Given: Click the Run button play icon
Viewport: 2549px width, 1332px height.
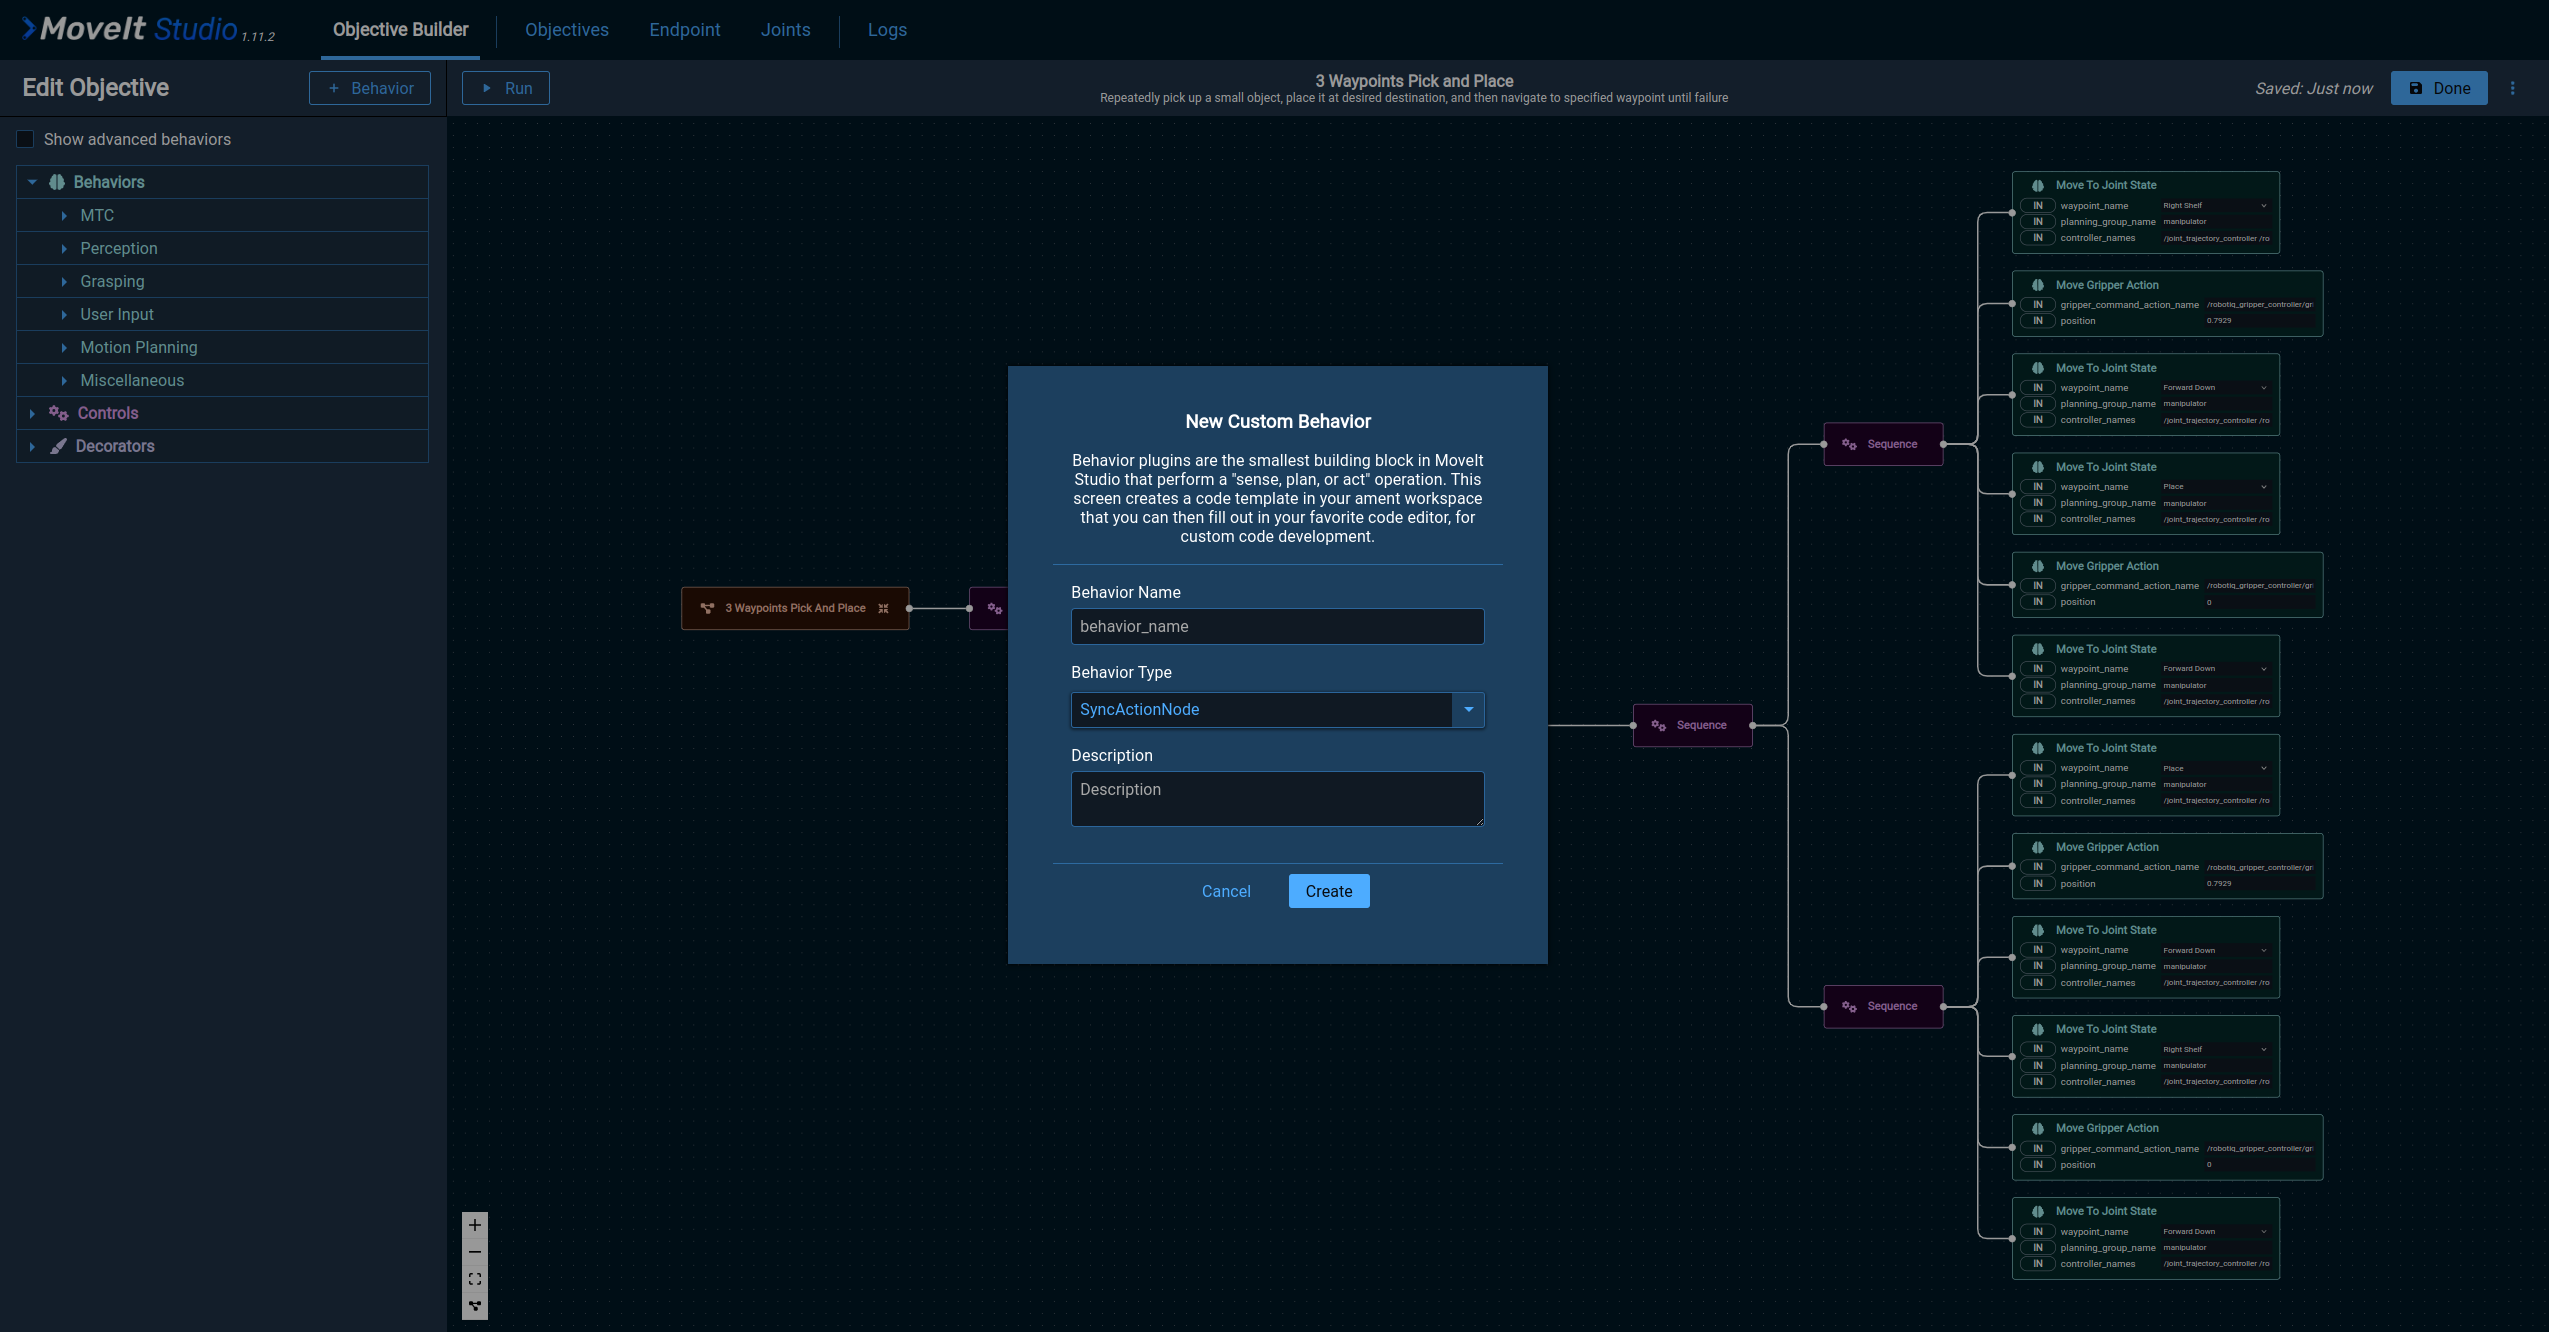Looking at the screenshot, I should (x=487, y=86).
